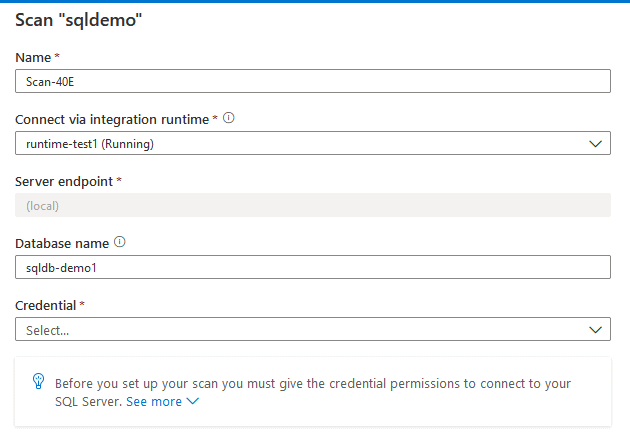Click the chevron arrow in the Credential dropdown

pyautogui.click(x=596, y=329)
